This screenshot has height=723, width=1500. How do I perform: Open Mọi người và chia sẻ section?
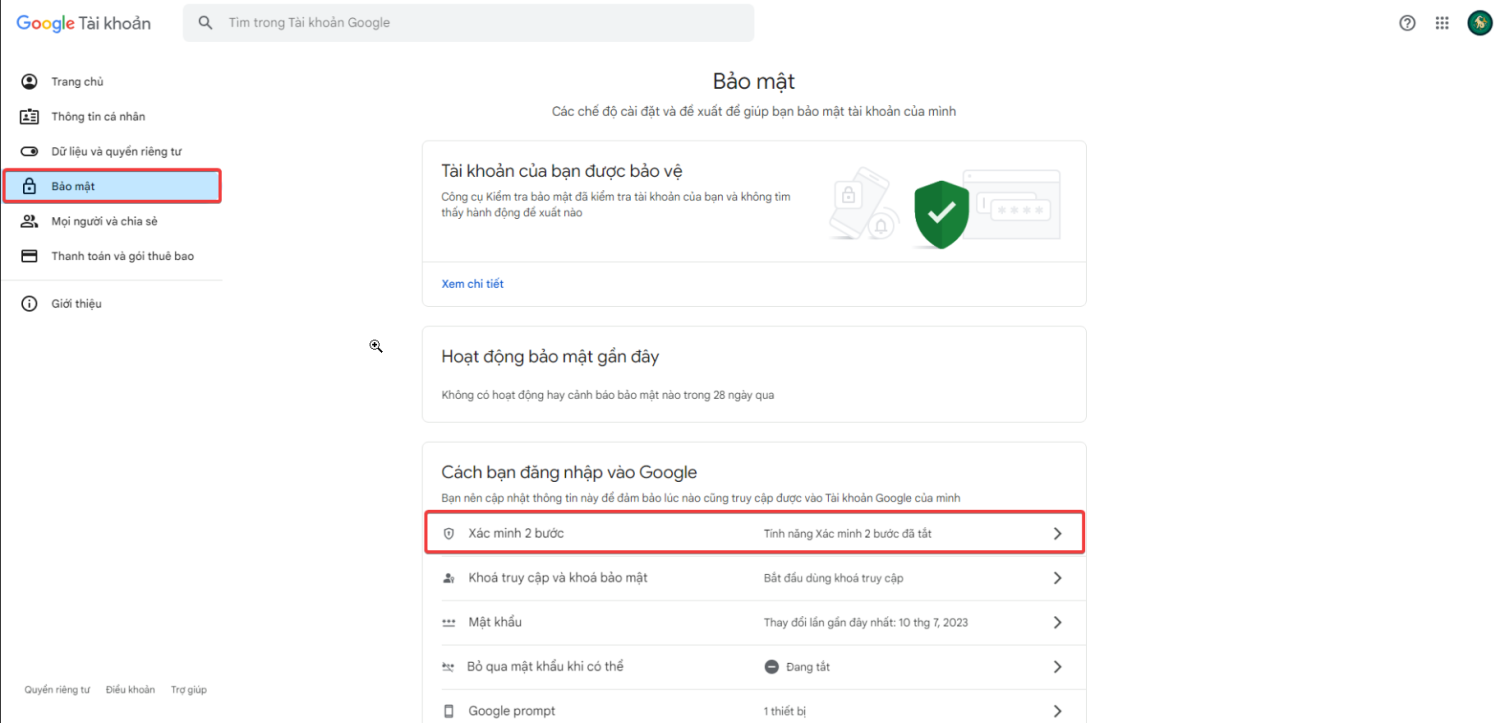pyautogui.click(x=104, y=222)
